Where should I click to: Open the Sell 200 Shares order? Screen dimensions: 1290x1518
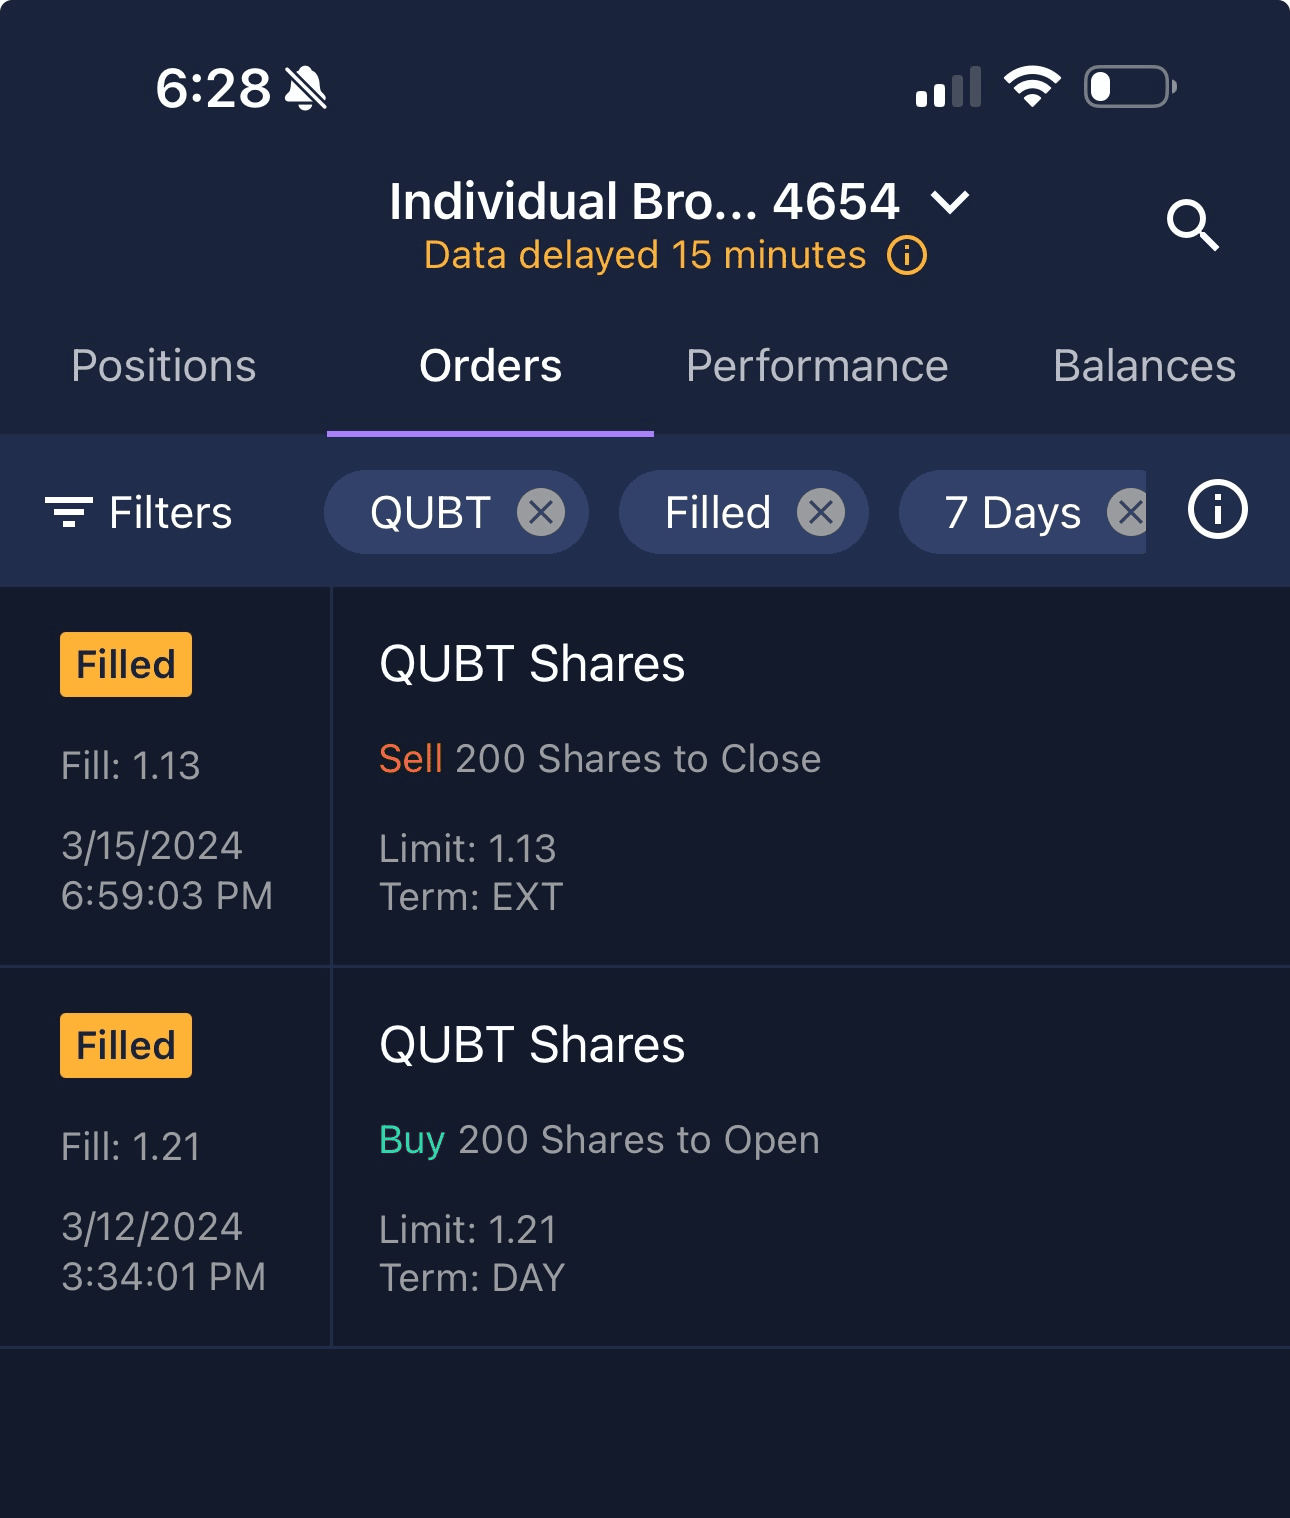[600, 759]
